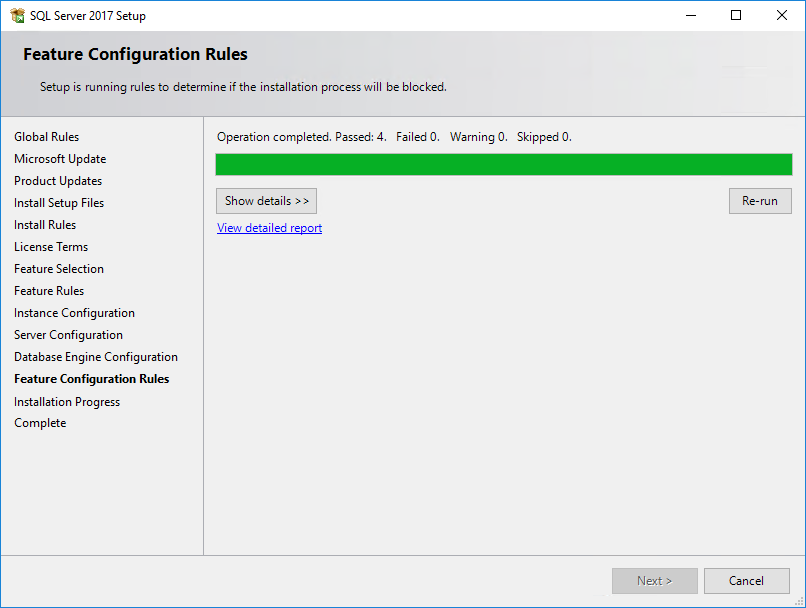The width and height of the screenshot is (806, 608).
Task: Open the View detailed report link
Action: (269, 228)
